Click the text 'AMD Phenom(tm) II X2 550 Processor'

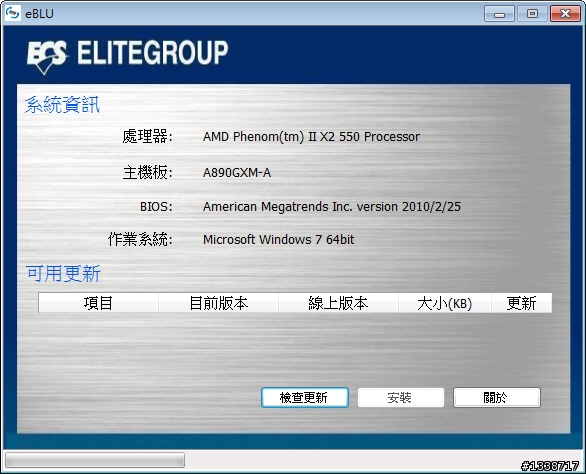(x=311, y=137)
